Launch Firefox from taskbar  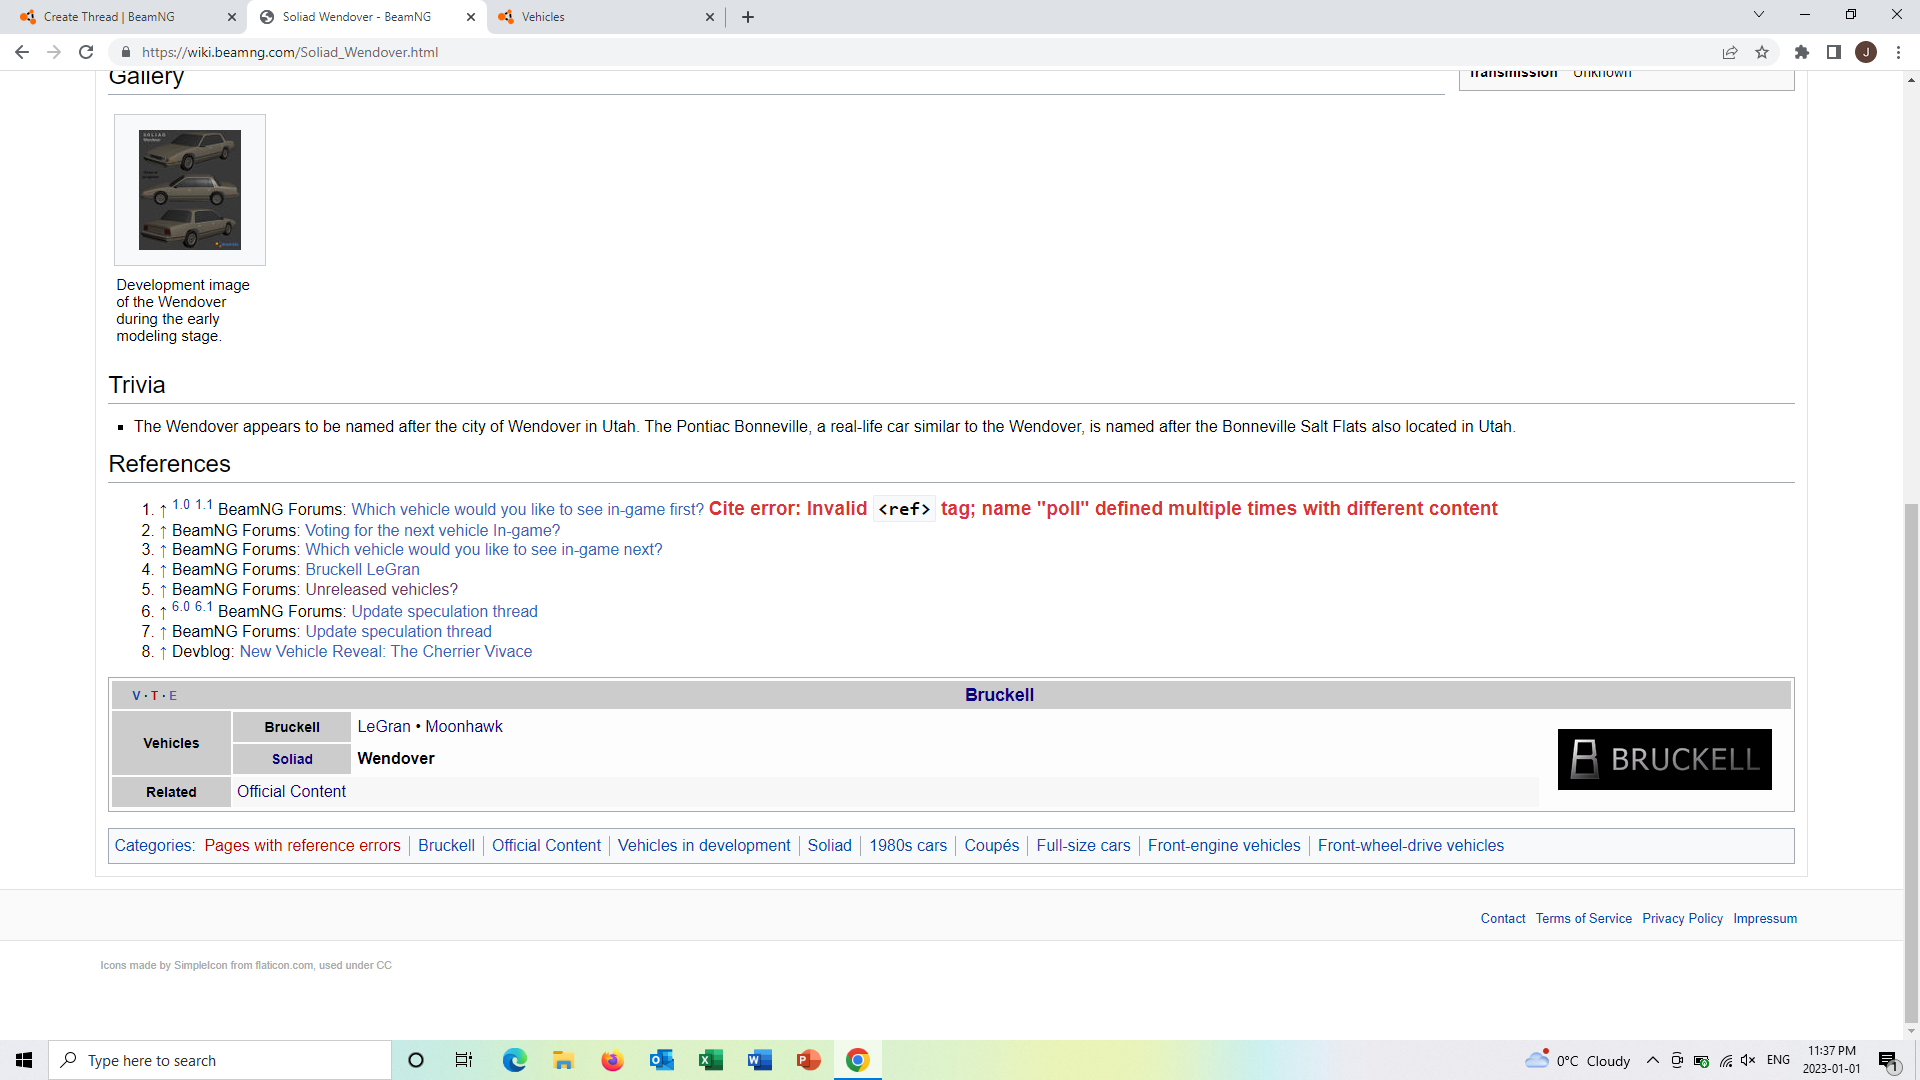pyautogui.click(x=612, y=1060)
